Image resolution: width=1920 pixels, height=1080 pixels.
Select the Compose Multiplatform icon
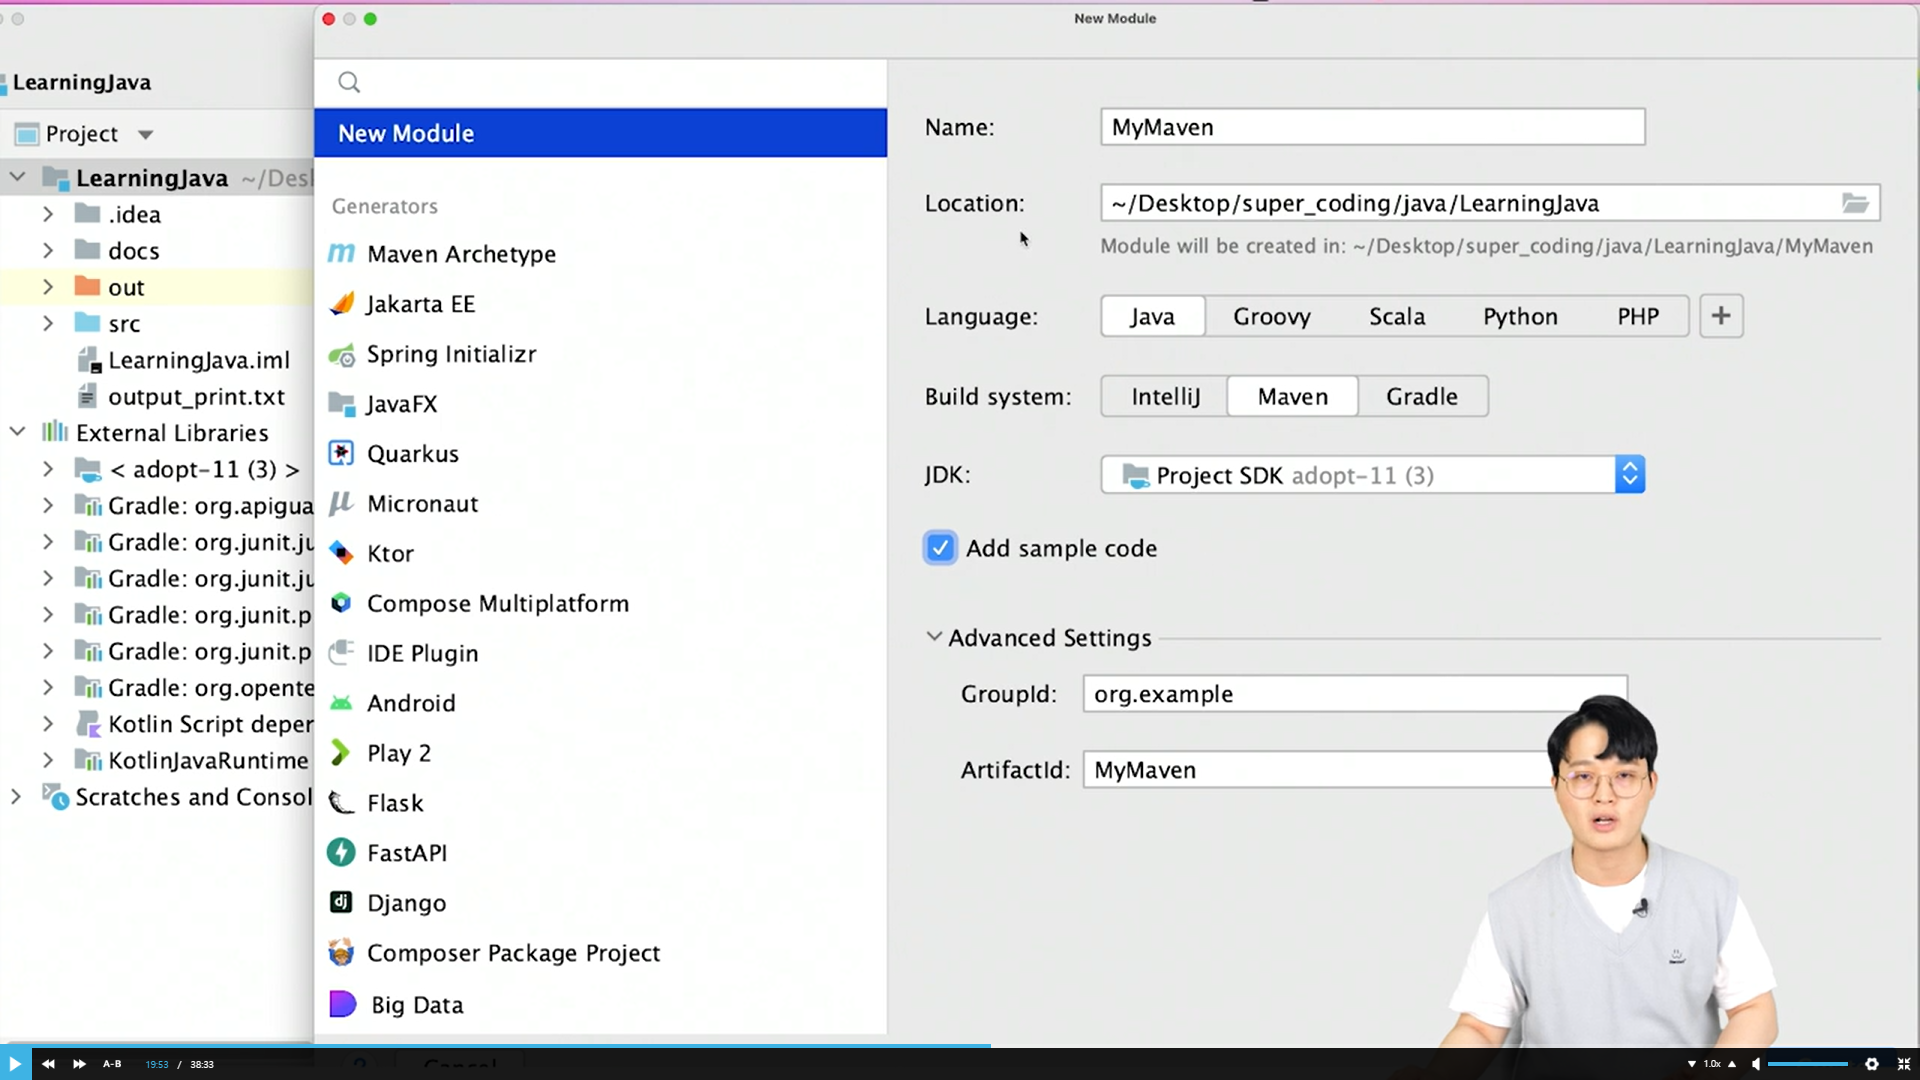point(341,603)
